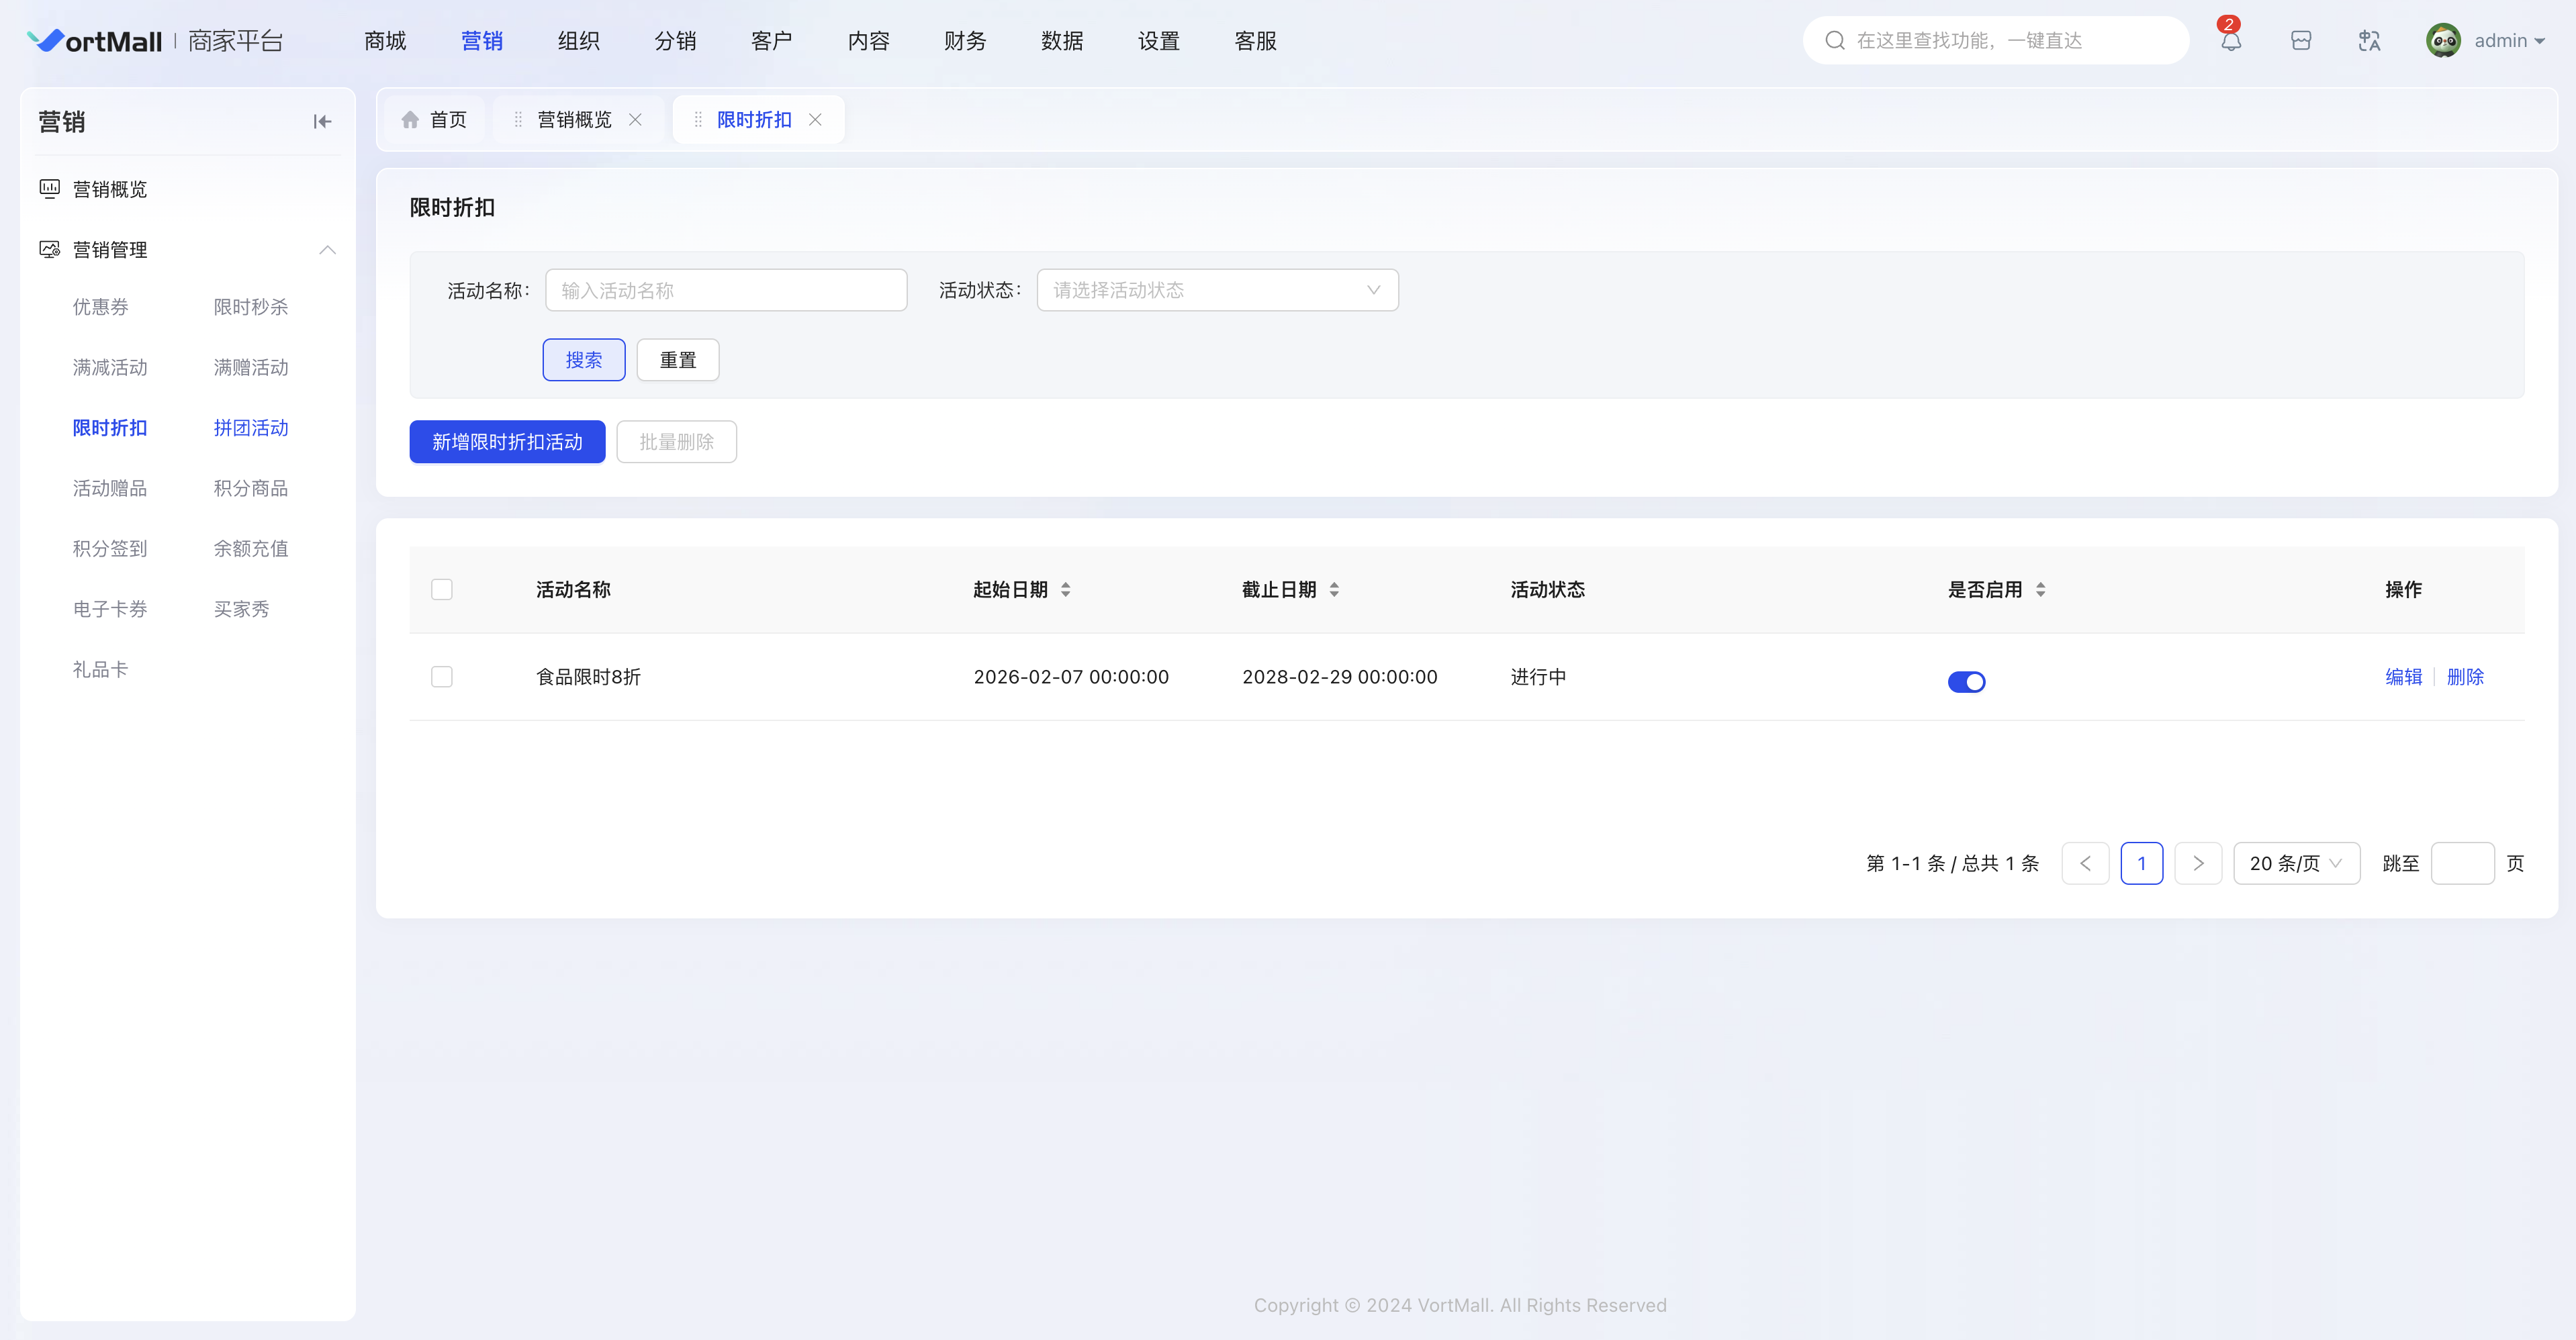The width and height of the screenshot is (2576, 1340).
Task: Click the 编辑 link for 食品限时8折
Action: pyautogui.click(x=2403, y=677)
